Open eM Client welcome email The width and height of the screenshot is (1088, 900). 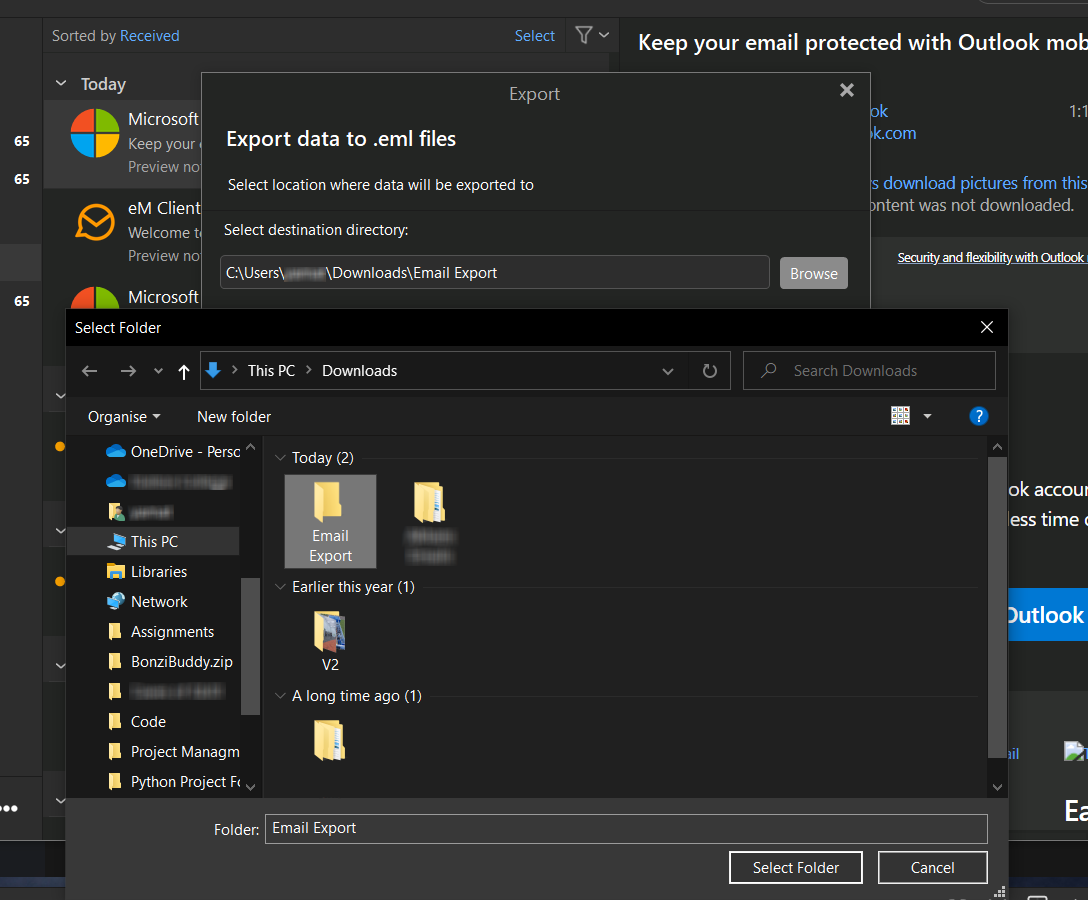(x=123, y=232)
